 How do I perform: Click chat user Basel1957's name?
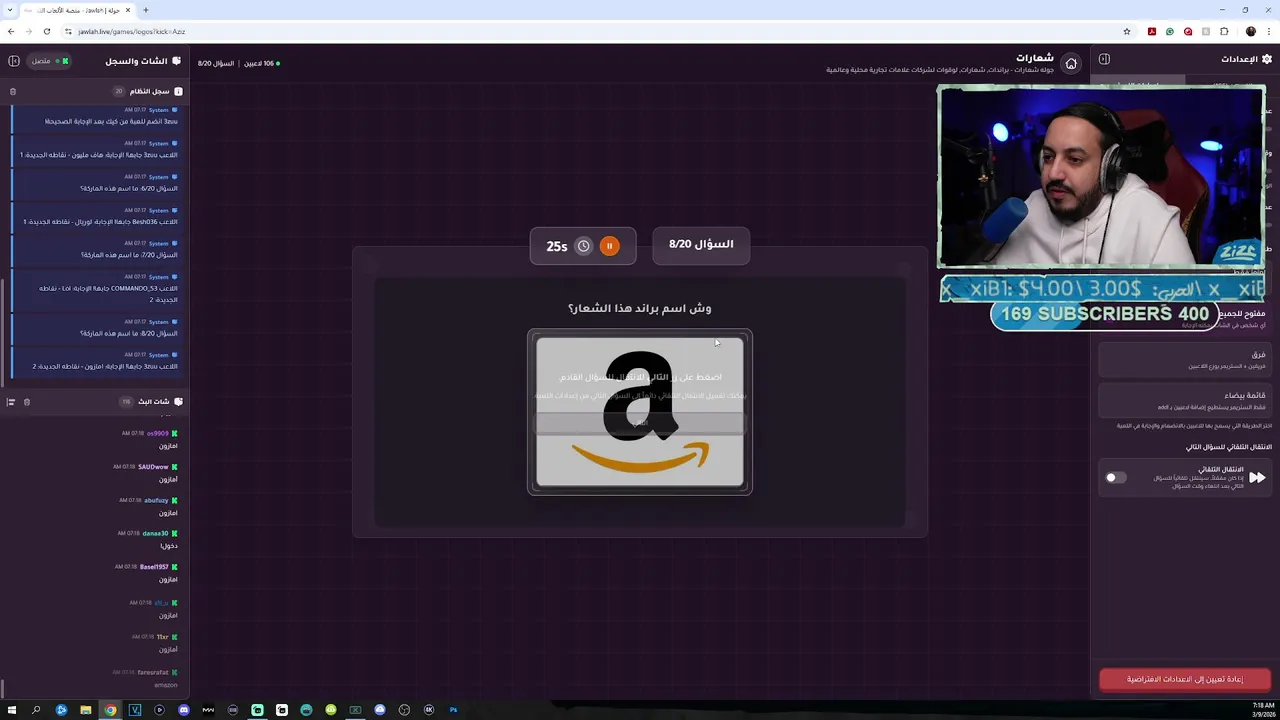click(154, 567)
